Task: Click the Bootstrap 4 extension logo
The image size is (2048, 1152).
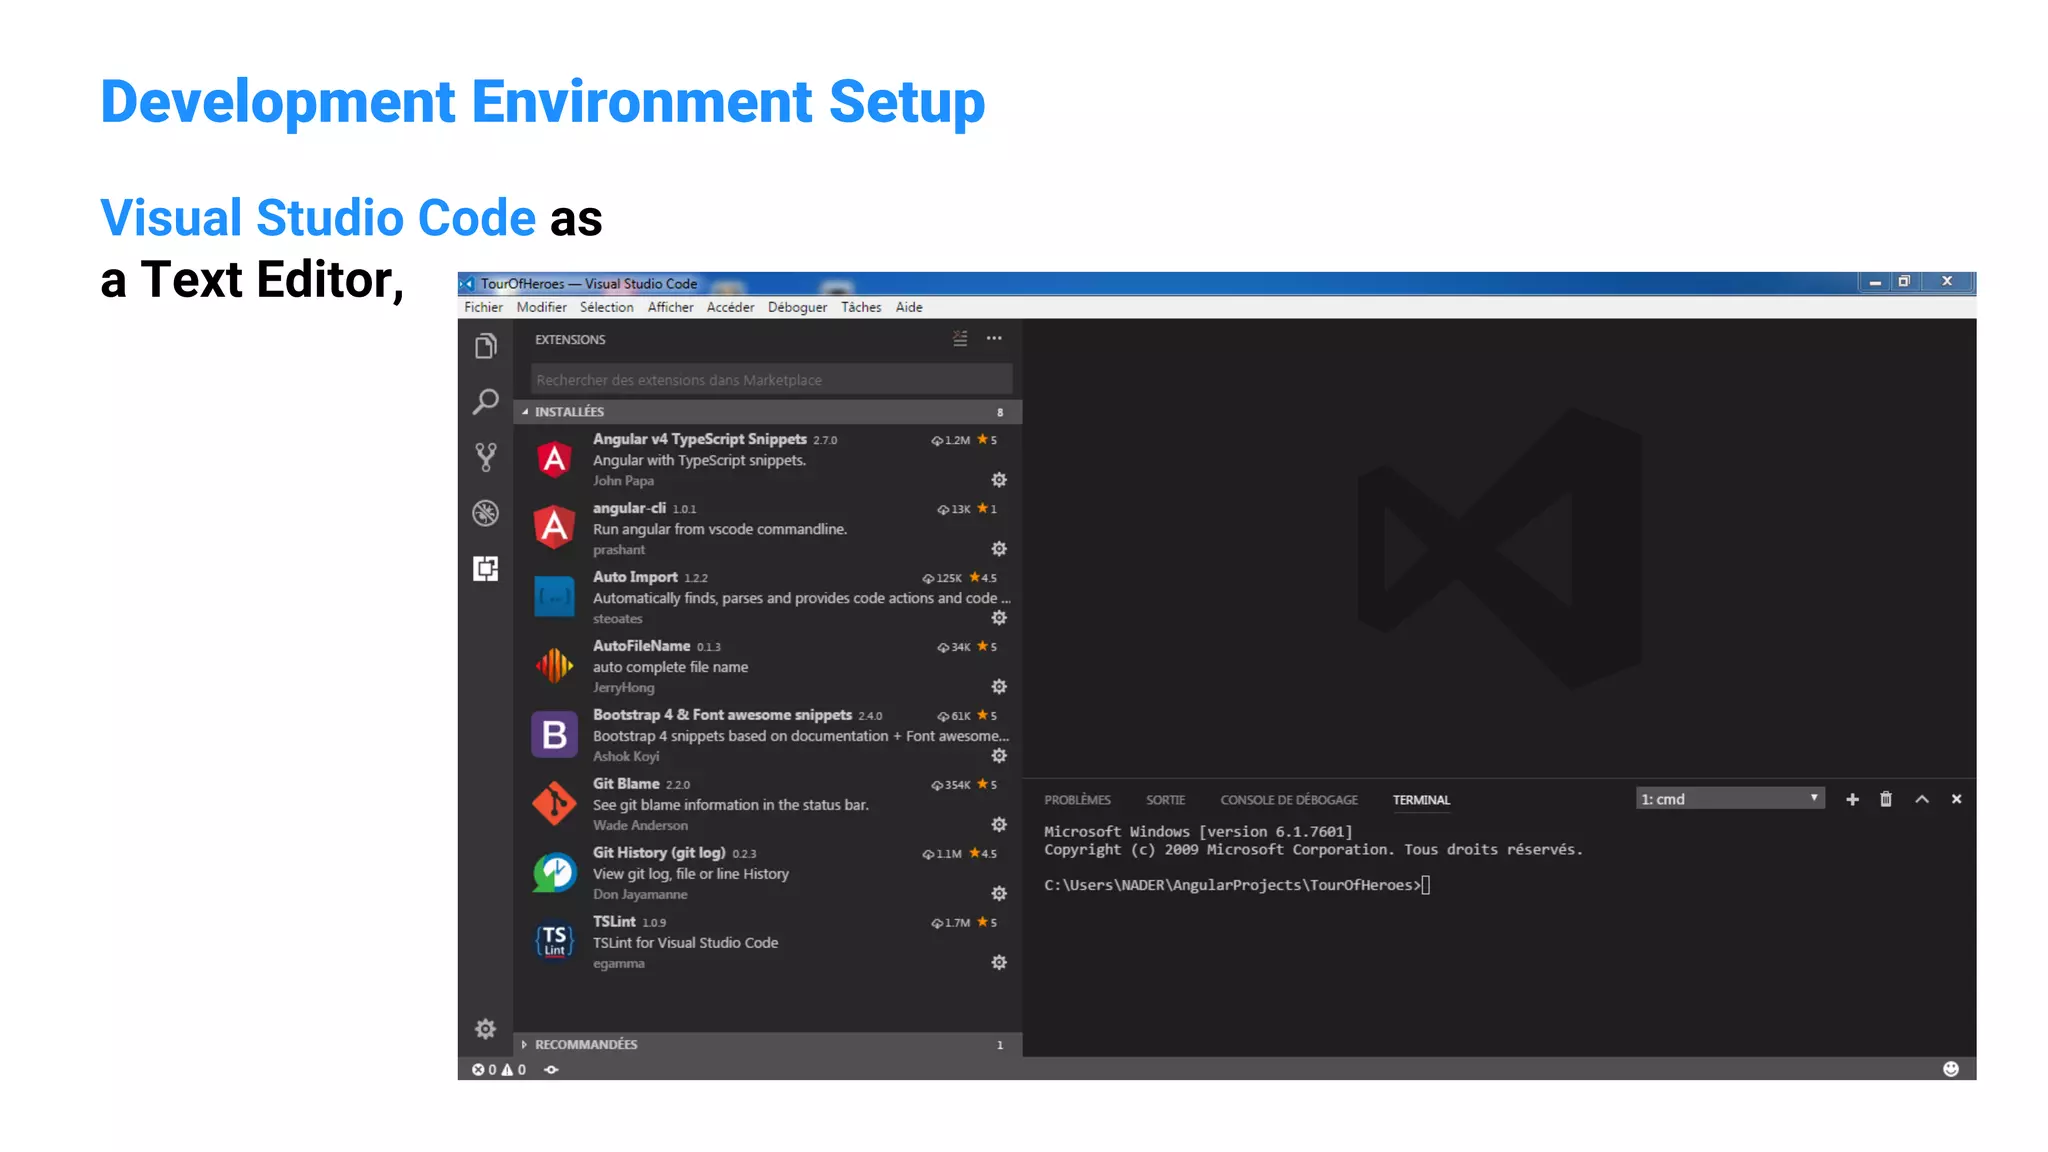Action: 554,735
